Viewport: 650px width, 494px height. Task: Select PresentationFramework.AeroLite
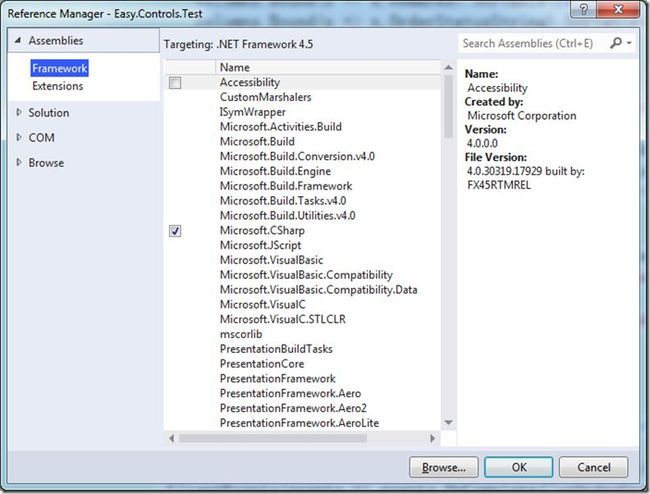click(x=299, y=423)
